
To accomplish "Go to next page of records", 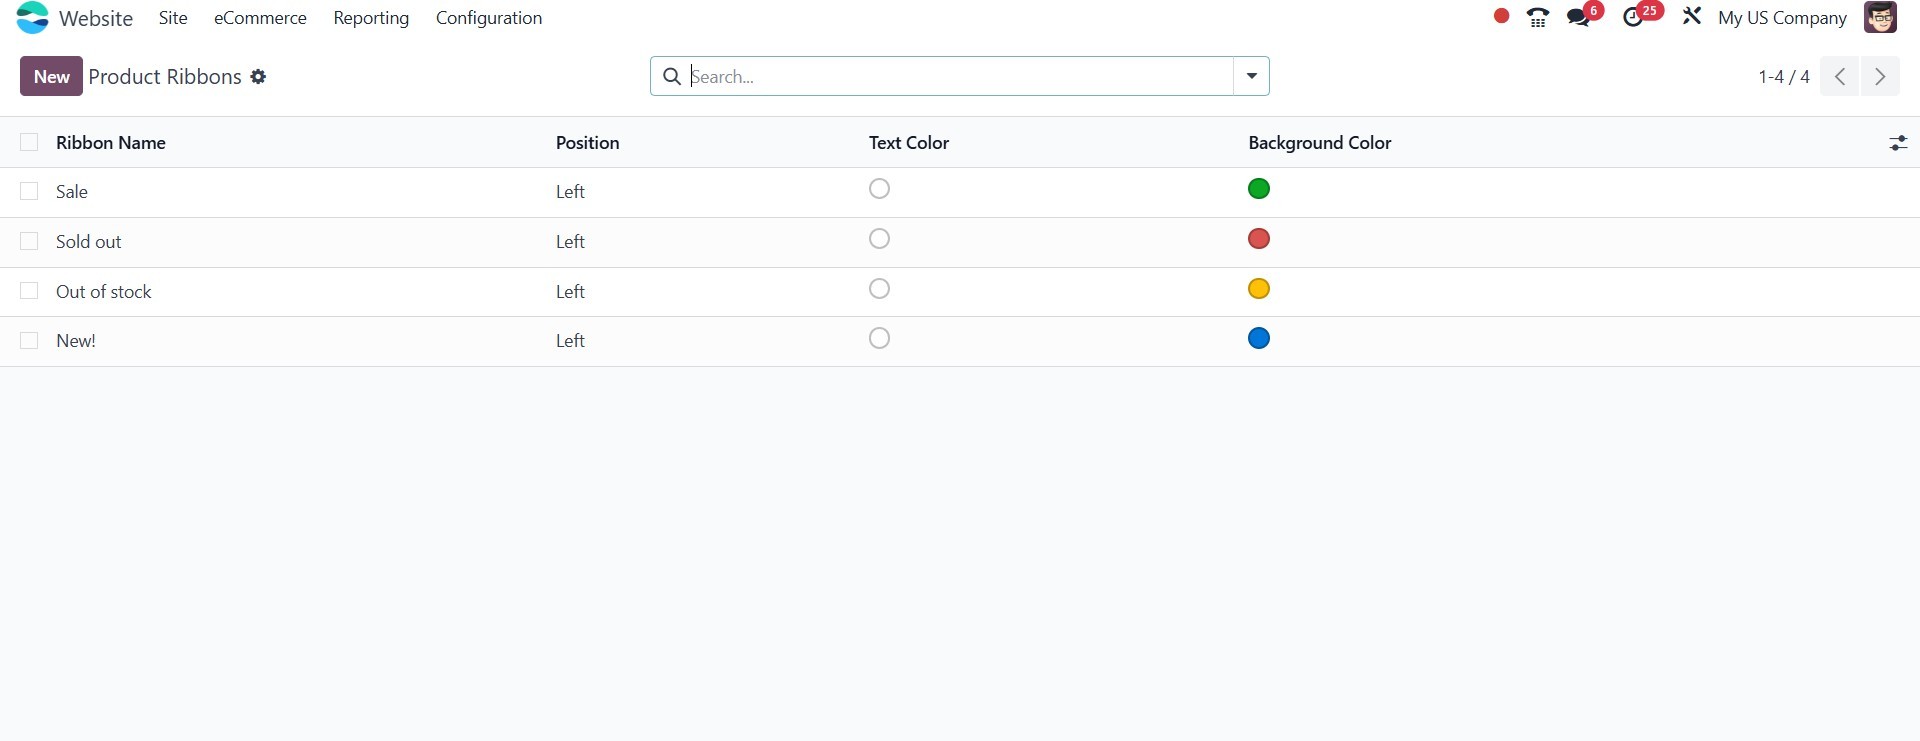I will click(x=1880, y=76).
